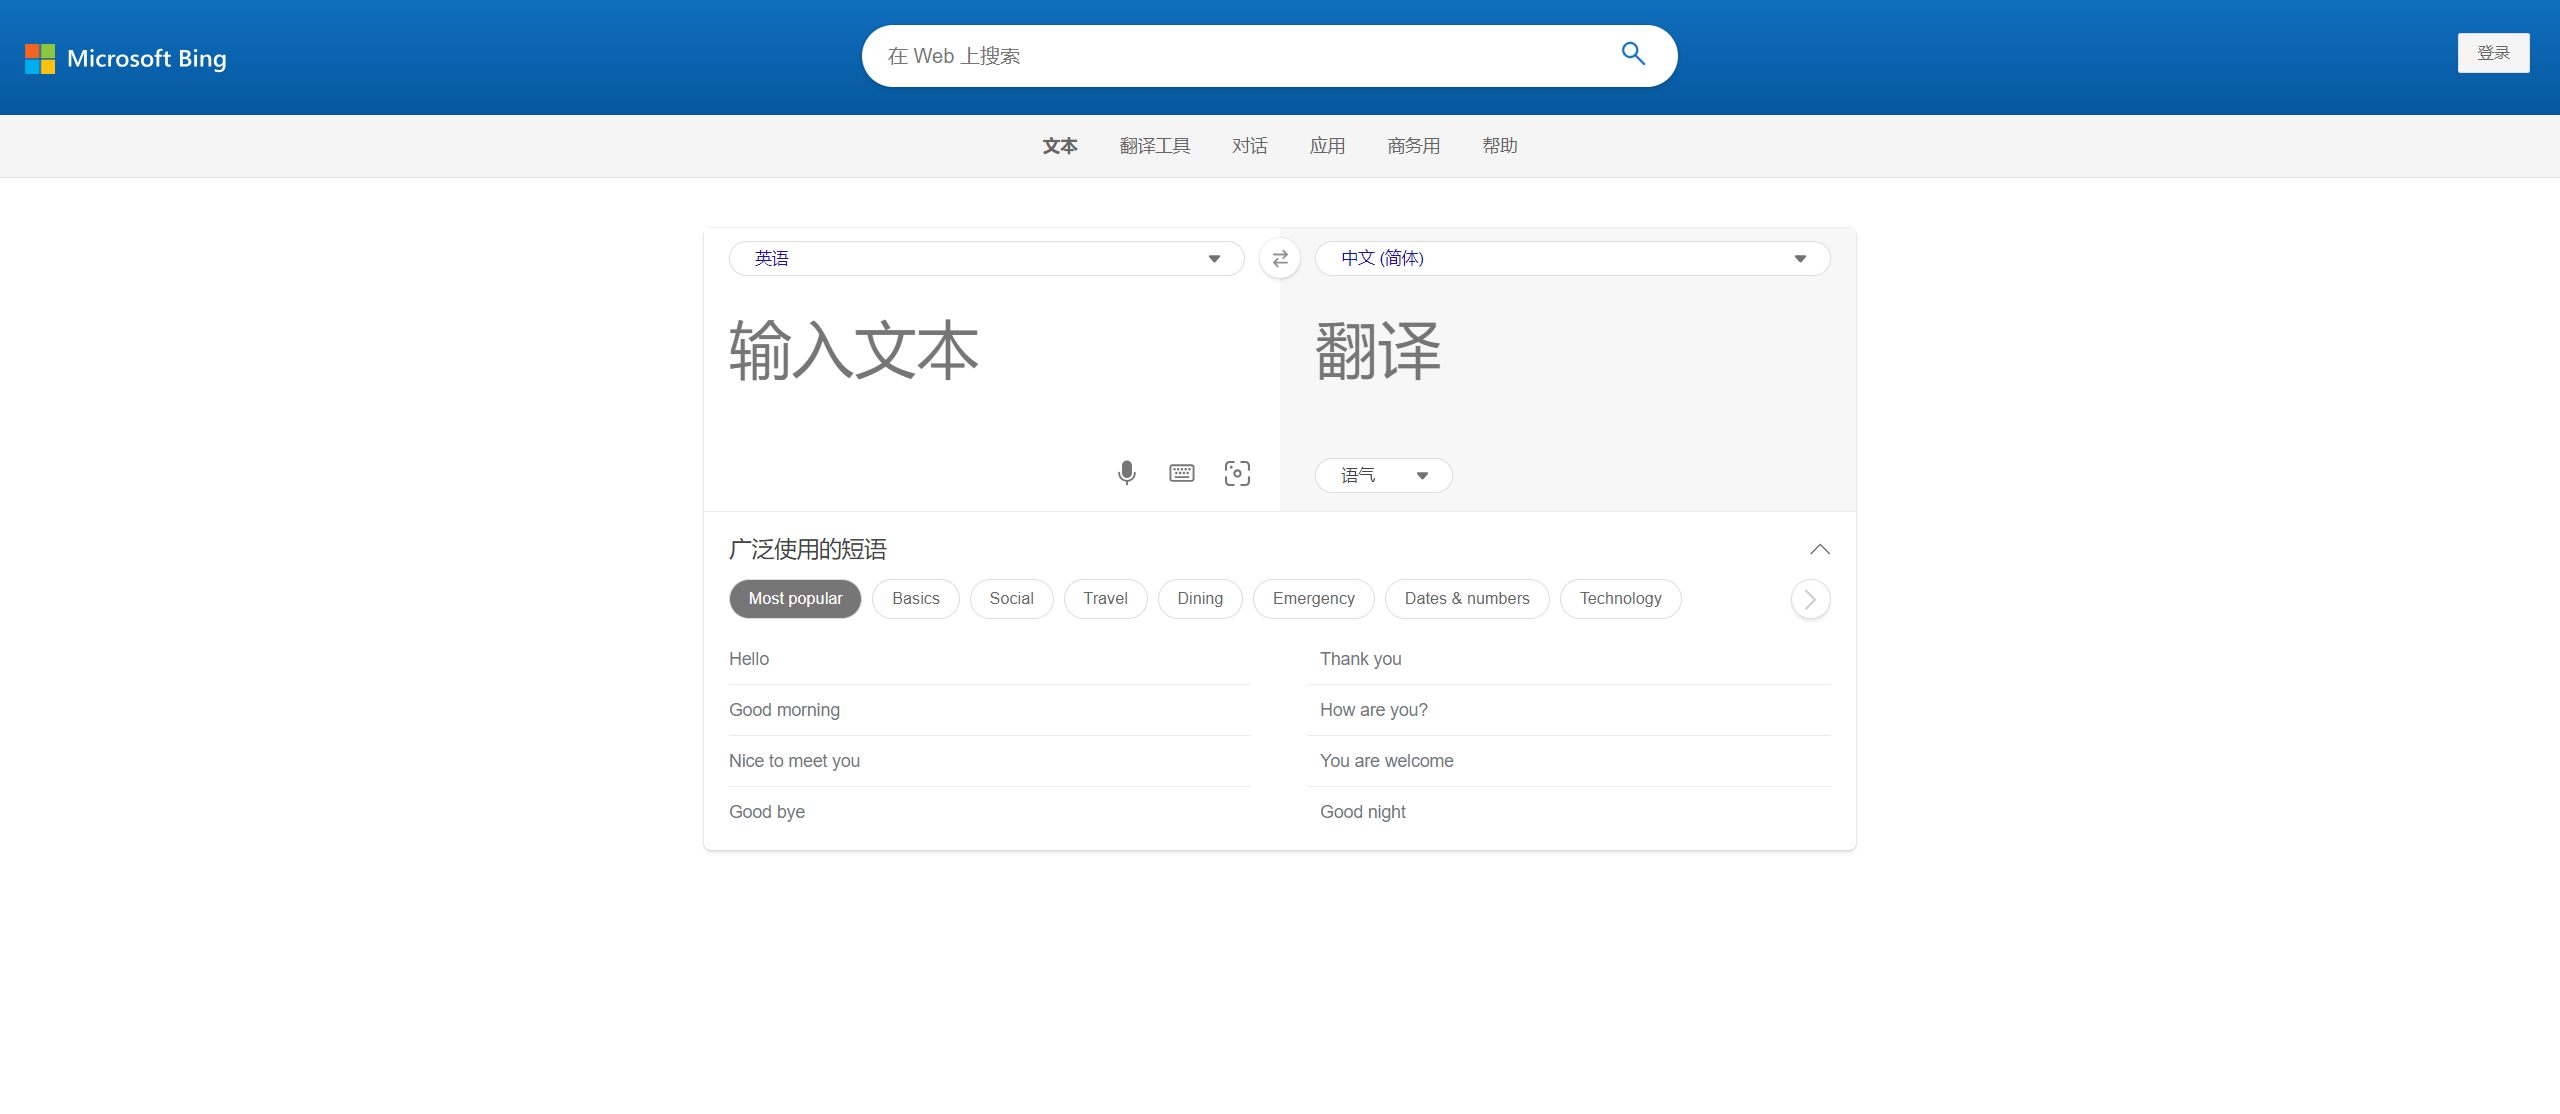Open the 对话 tab

pos(1249,146)
